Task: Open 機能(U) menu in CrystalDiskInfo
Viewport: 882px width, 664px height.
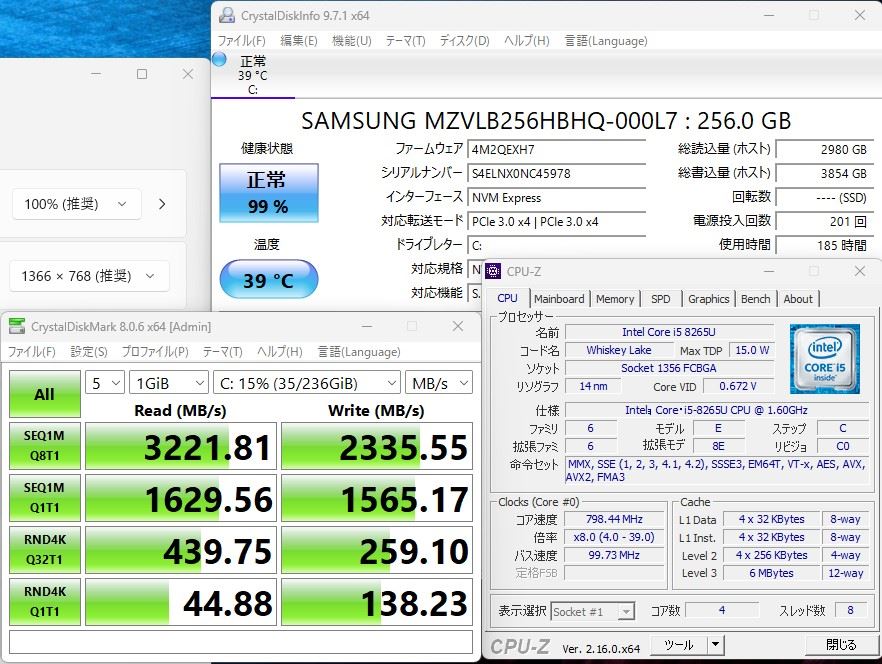Action: coord(351,41)
